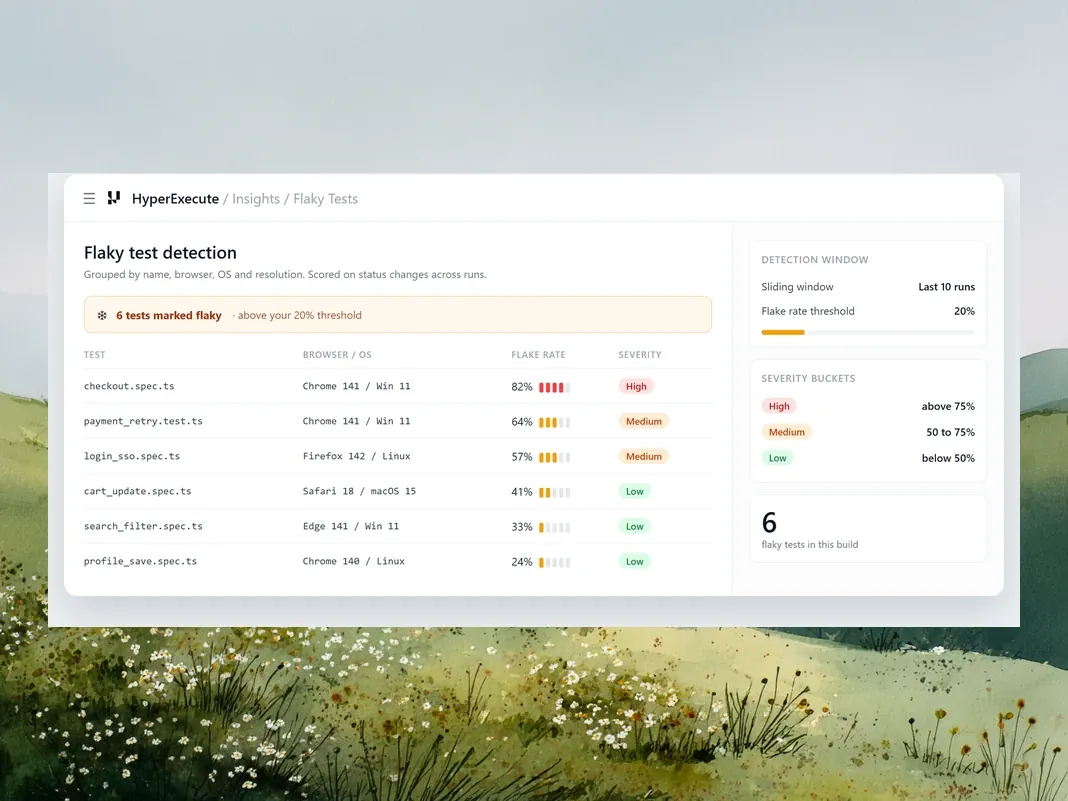Click Medium badge in Severity Buckets
The height and width of the screenshot is (801, 1068).
(x=787, y=432)
